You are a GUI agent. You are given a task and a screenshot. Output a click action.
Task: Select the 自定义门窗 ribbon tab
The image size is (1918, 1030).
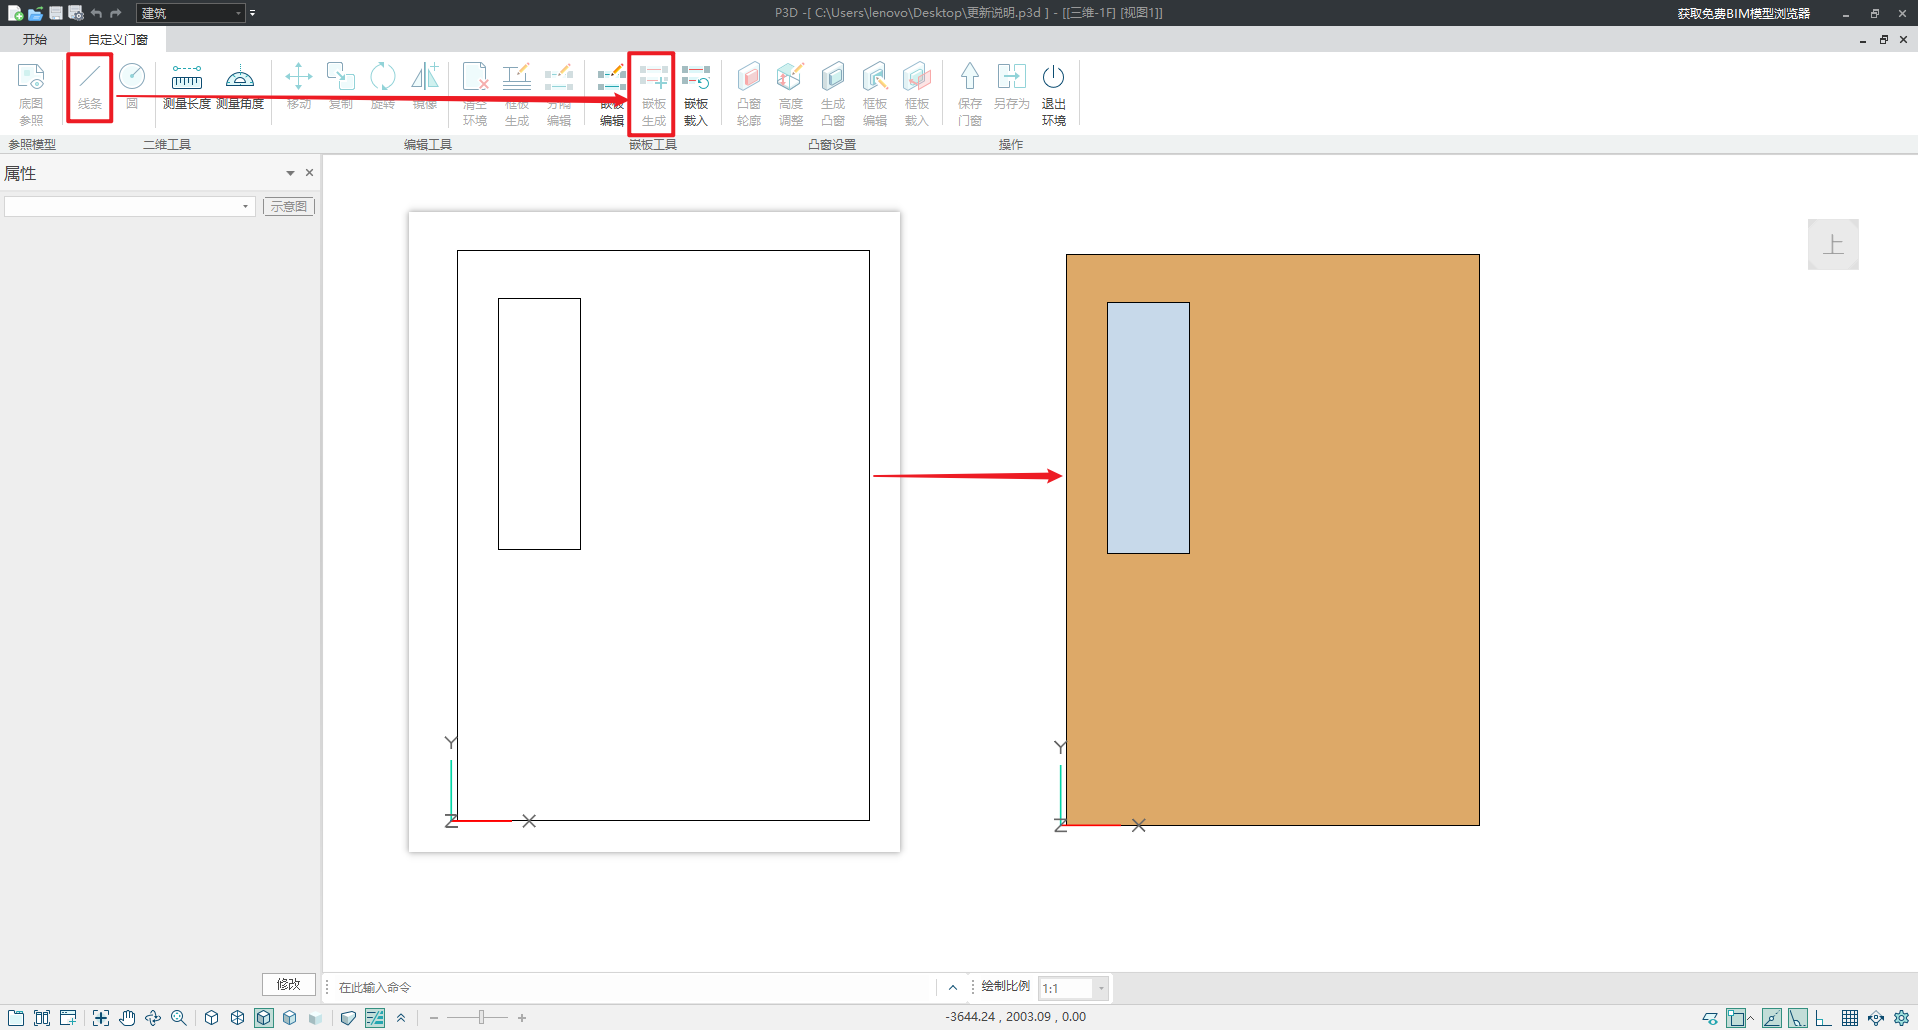click(x=117, y=39)
